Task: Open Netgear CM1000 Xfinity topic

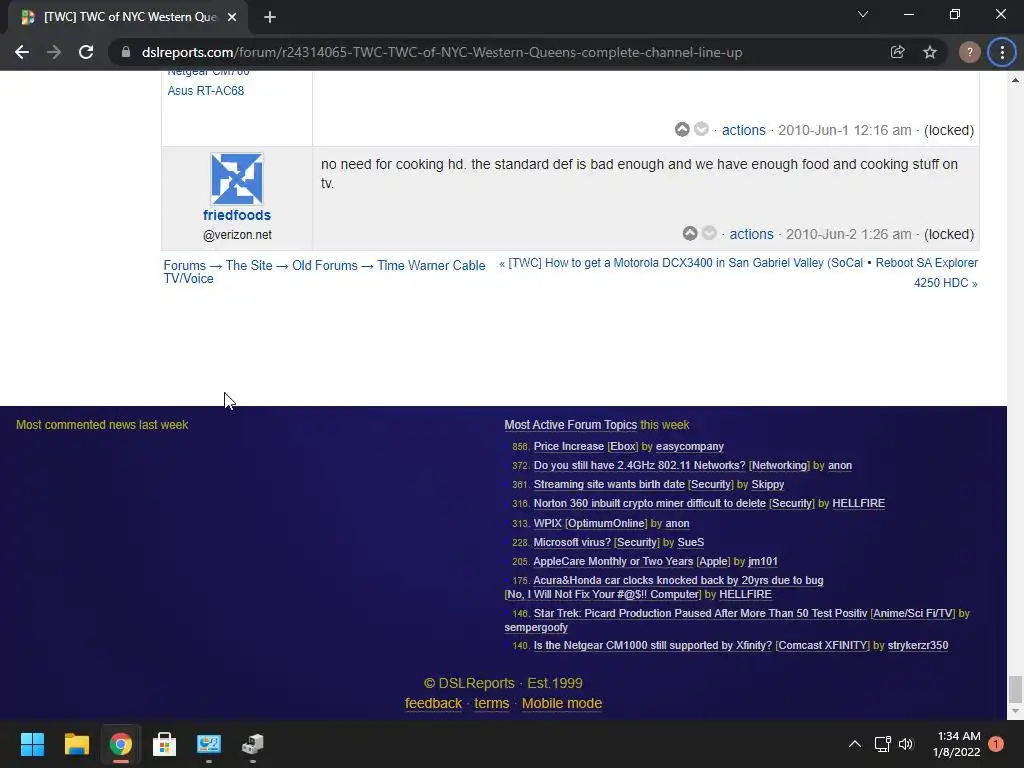Action: 652,645
